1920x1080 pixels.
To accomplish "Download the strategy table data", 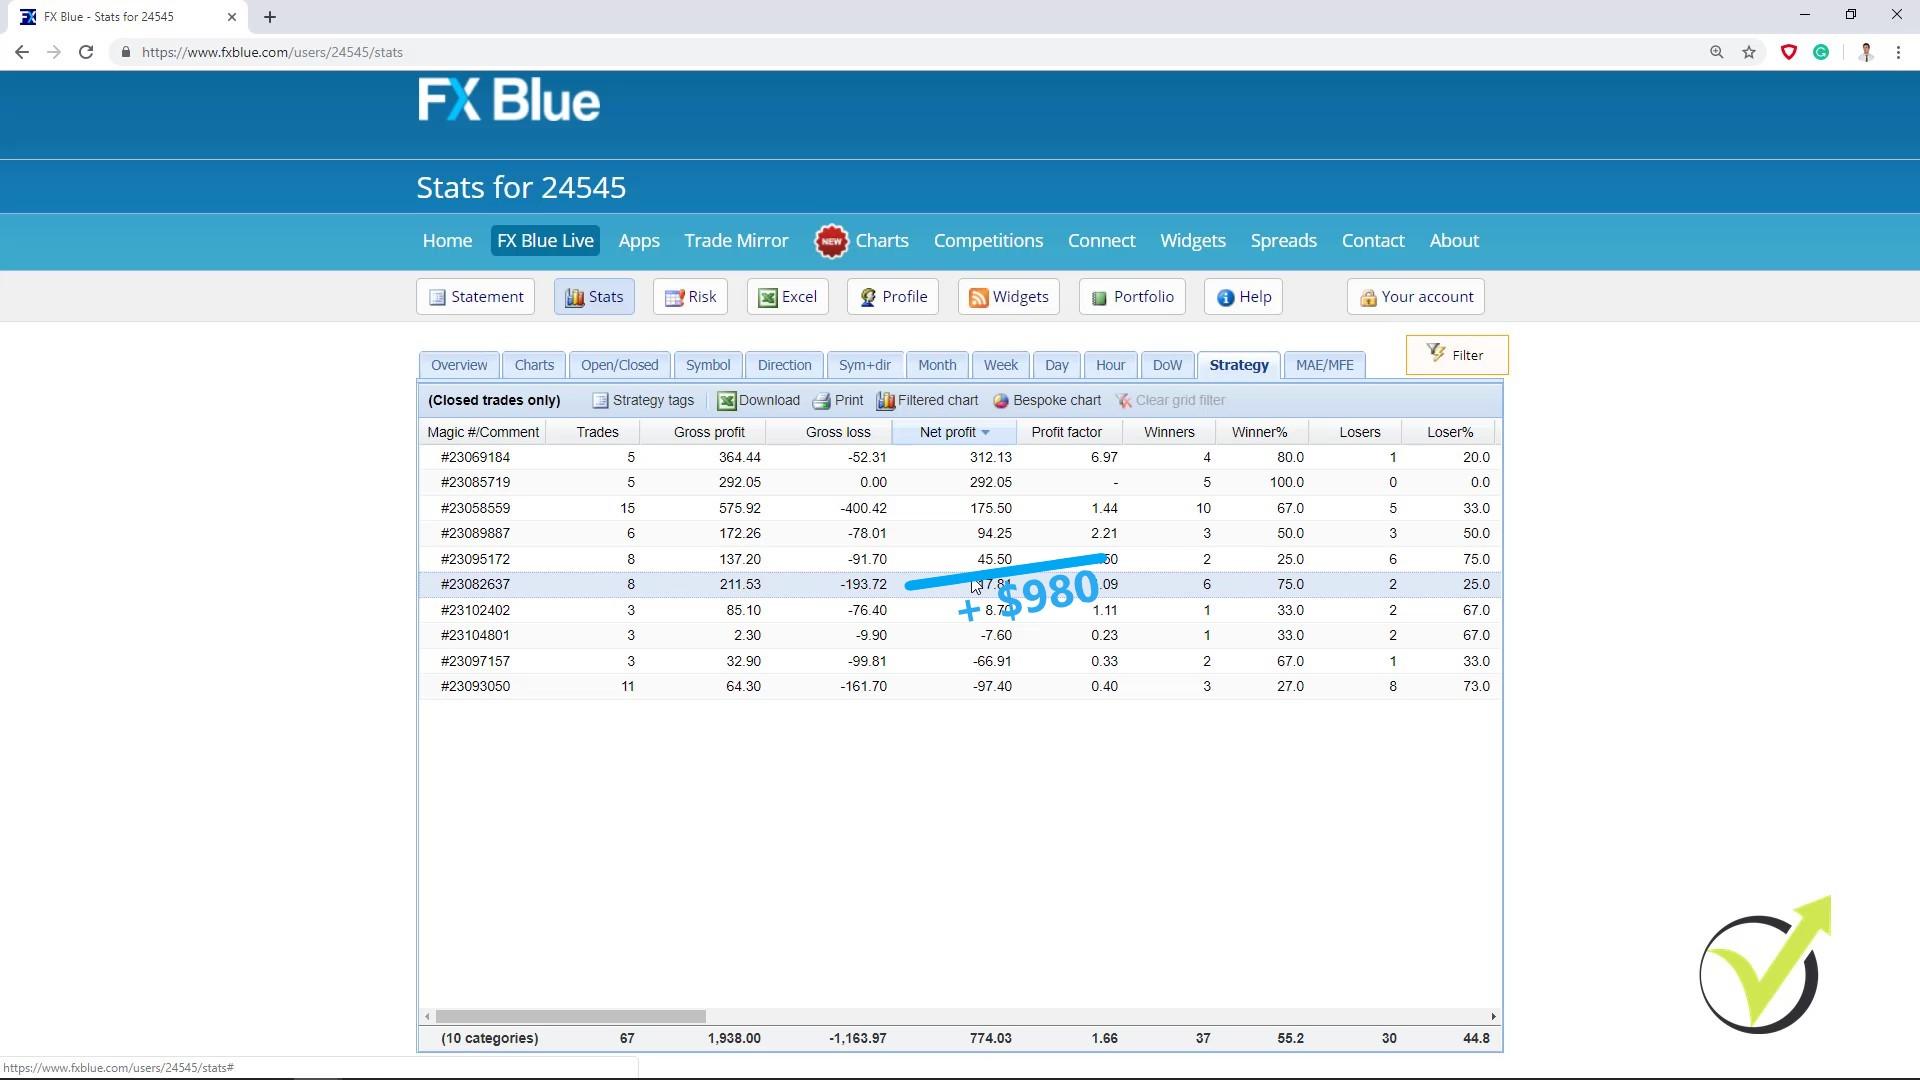I will [x=759, y=401].
